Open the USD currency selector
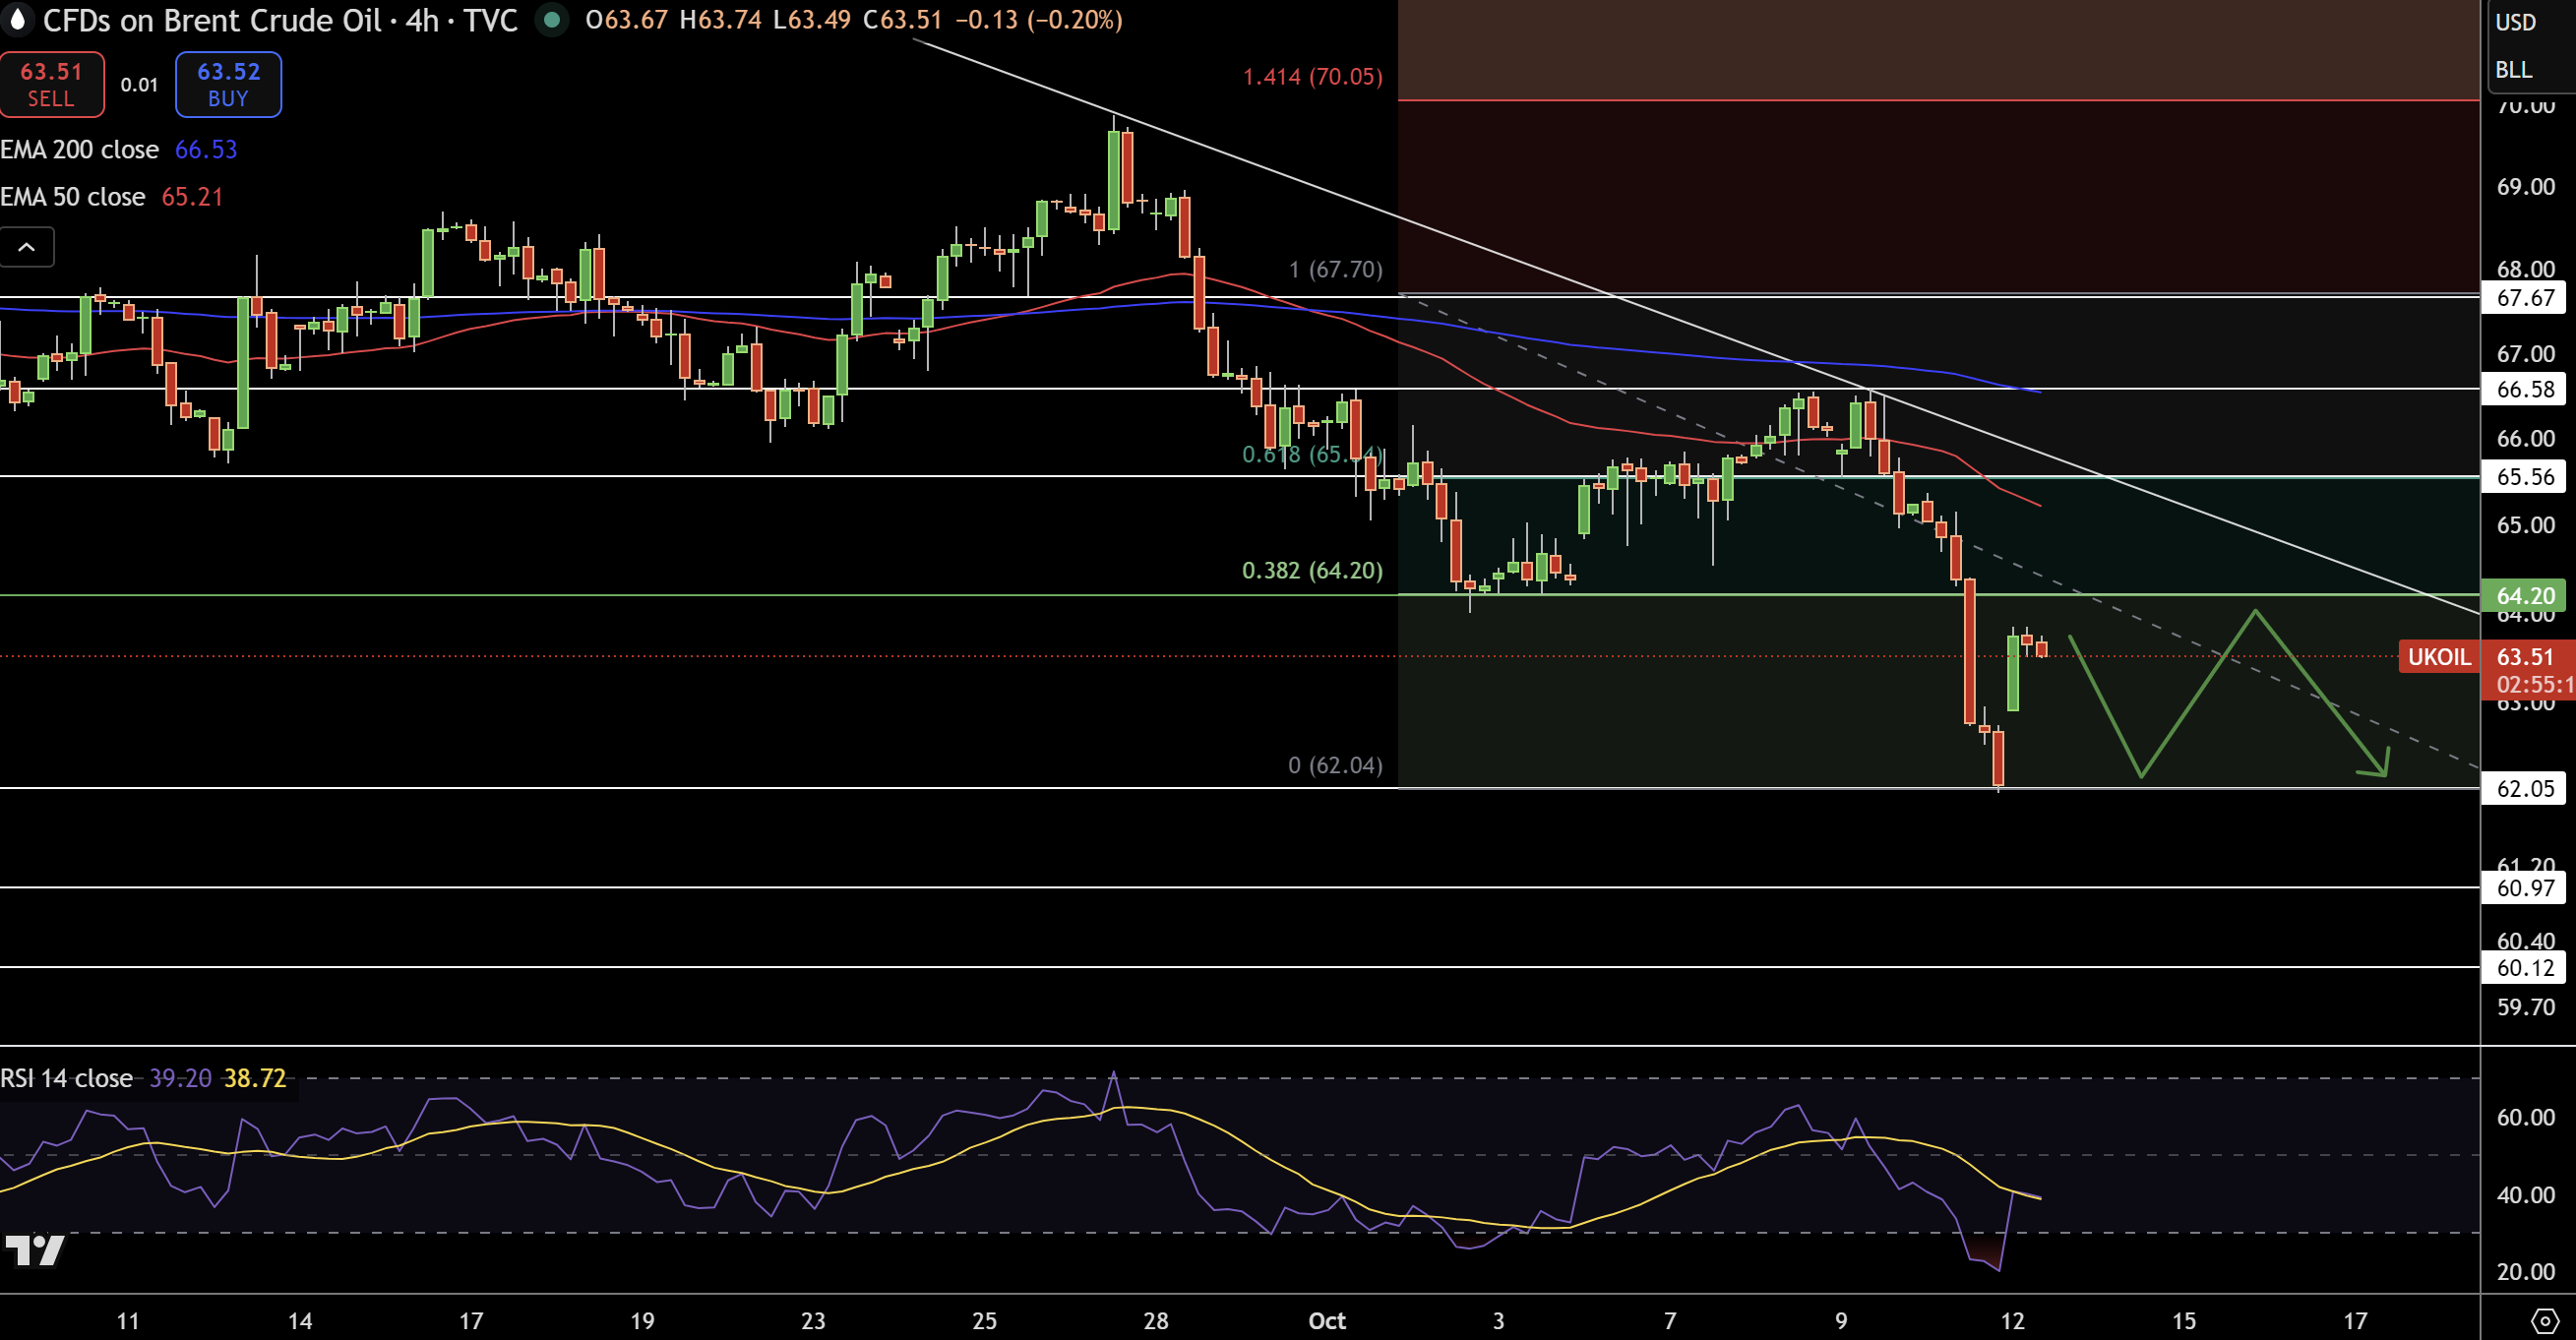The height and width of the screenshot is (1340, 2576). [x=2516, y=22]
